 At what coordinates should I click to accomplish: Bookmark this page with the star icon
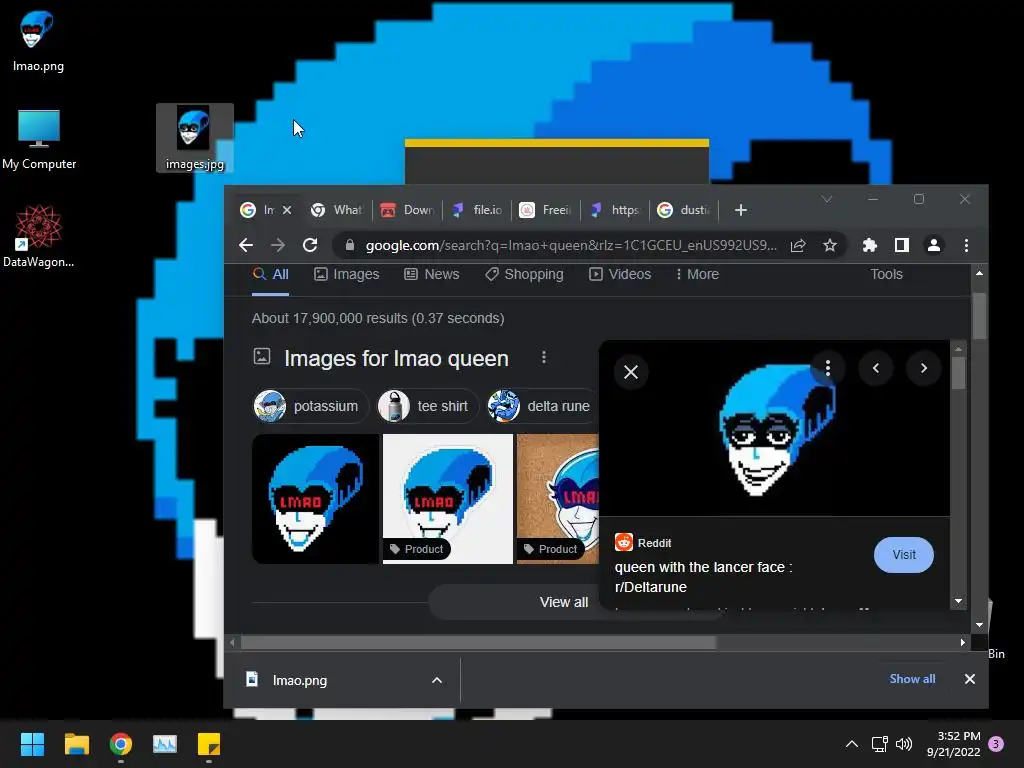pos(829,246)
